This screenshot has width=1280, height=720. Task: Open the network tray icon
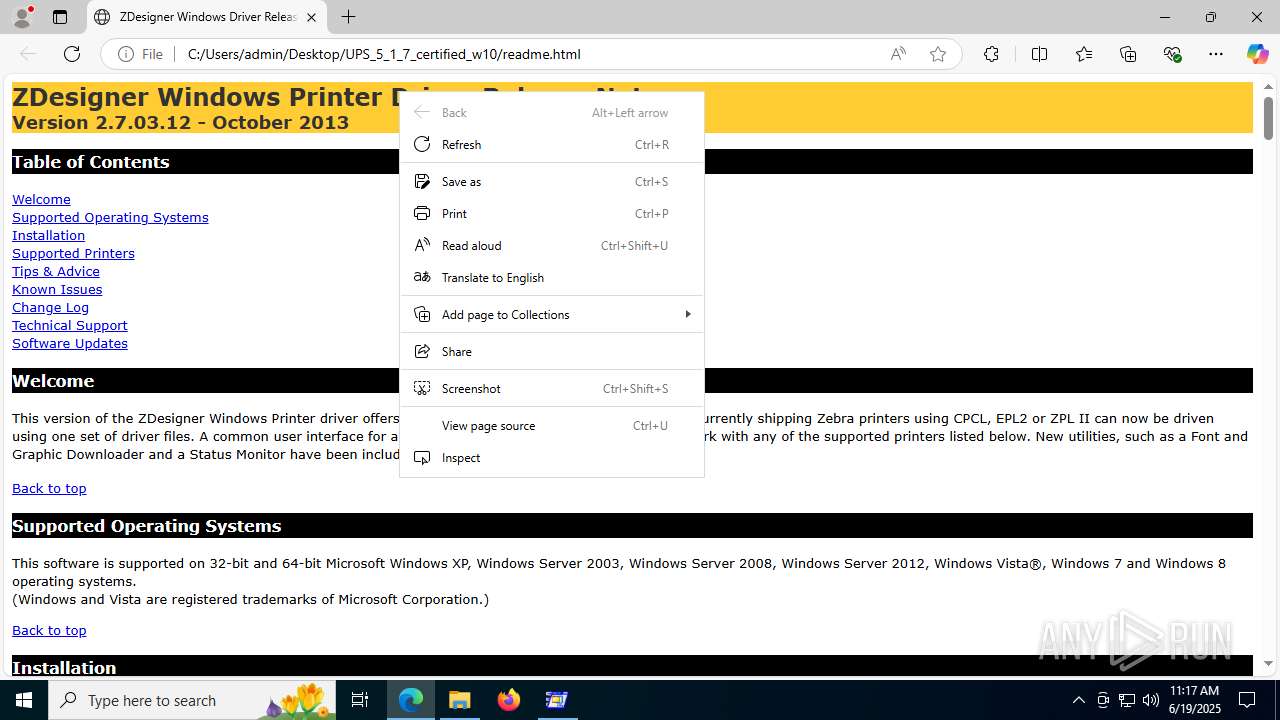[1127, 700]
